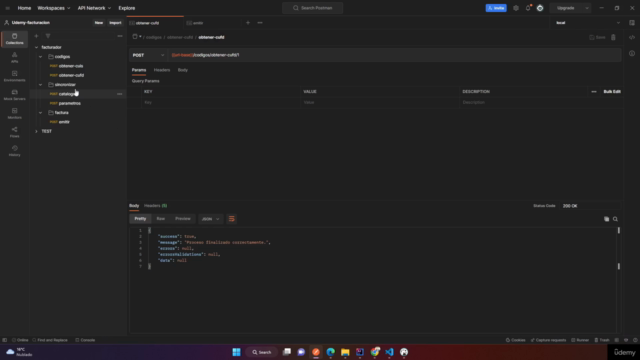Open Explore in the top menu
The width and height of the screenshot is (640, 360).
tap(127, 8)
